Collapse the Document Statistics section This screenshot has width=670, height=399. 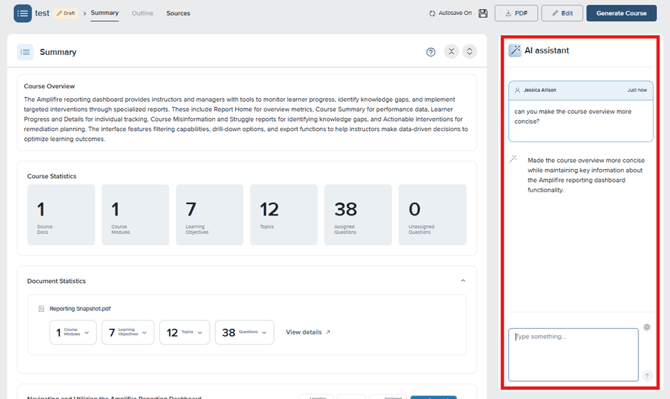point(463,281)
